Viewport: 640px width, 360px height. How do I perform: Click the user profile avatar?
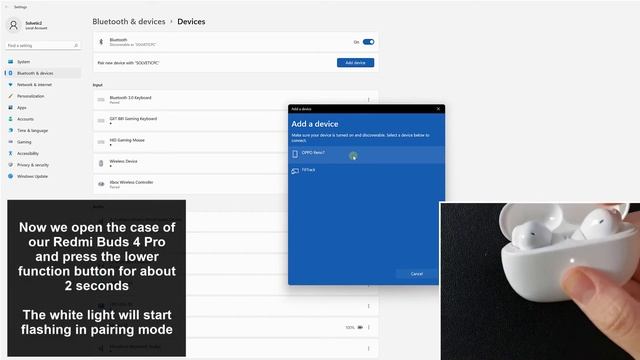point(13,25)
